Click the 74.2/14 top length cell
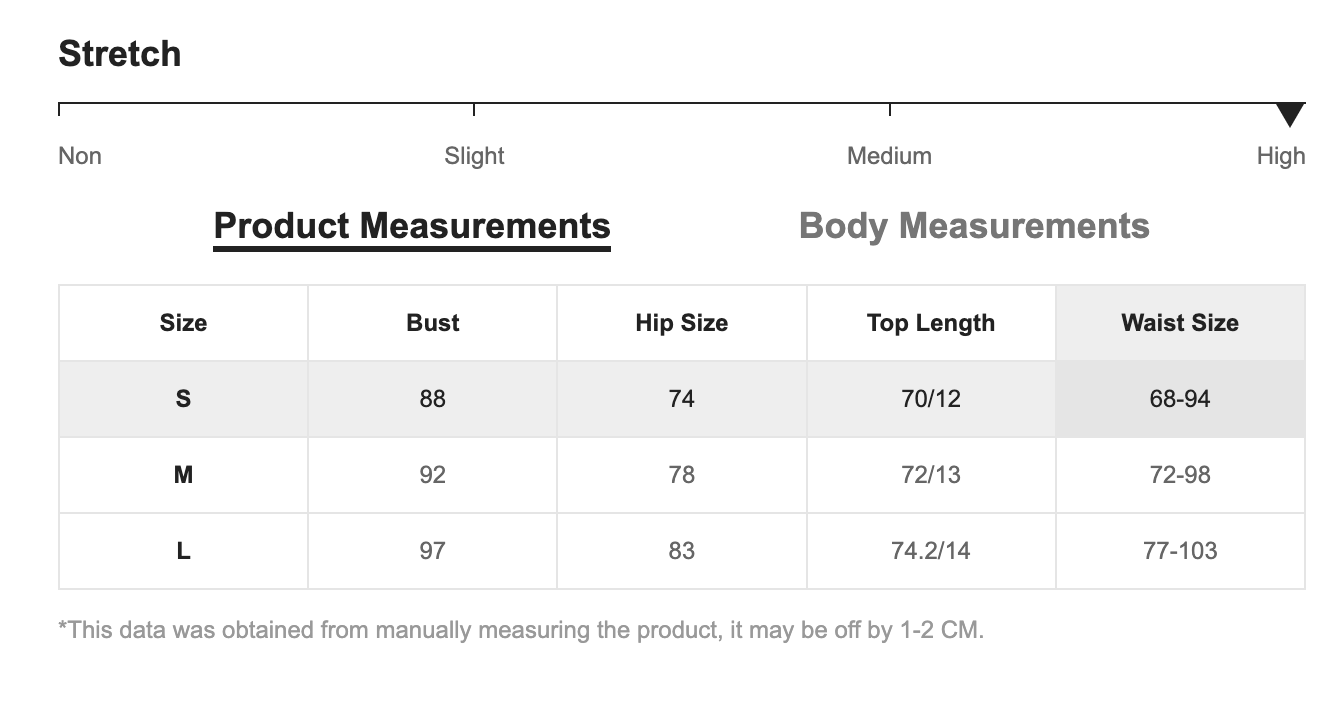 [930, 551]
